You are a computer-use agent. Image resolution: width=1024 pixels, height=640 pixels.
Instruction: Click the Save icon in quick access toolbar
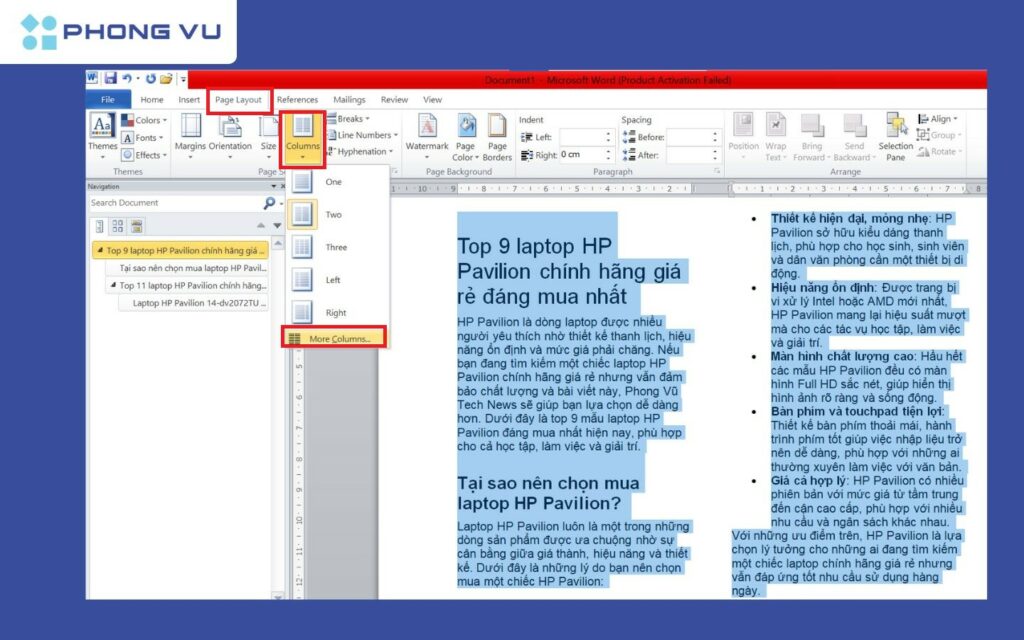(x=110, y=79)
